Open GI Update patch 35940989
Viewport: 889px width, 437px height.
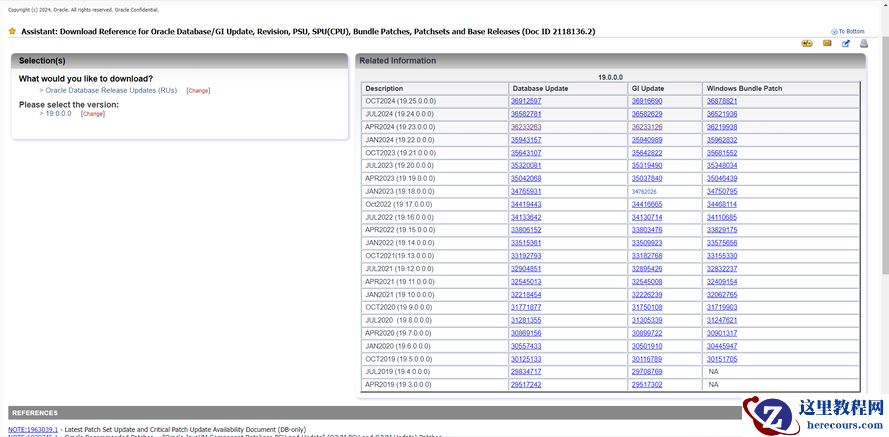pyautogui.click(x=647, y=140)
